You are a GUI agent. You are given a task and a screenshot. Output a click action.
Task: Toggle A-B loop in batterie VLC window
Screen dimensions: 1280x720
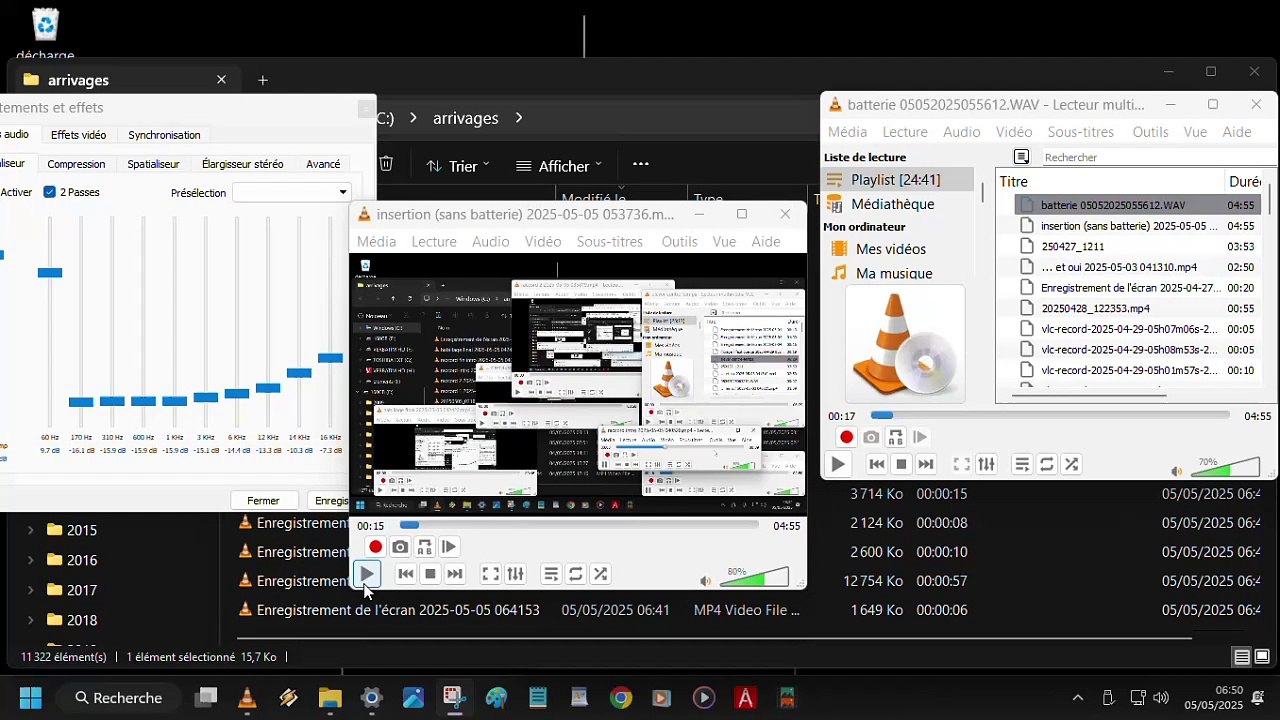(895, 437)
